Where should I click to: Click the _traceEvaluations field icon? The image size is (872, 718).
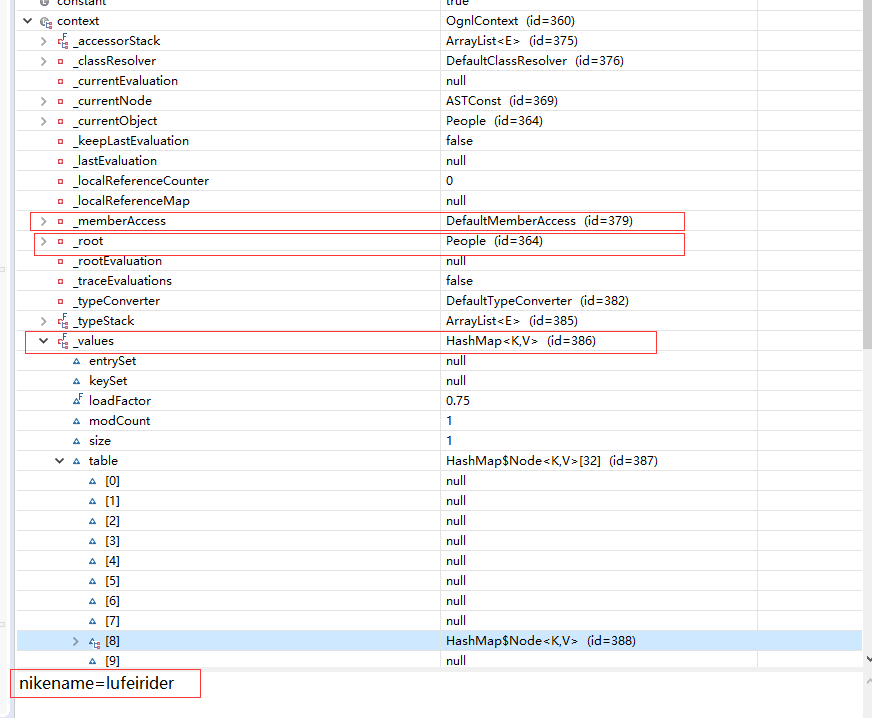click(61, 281)
